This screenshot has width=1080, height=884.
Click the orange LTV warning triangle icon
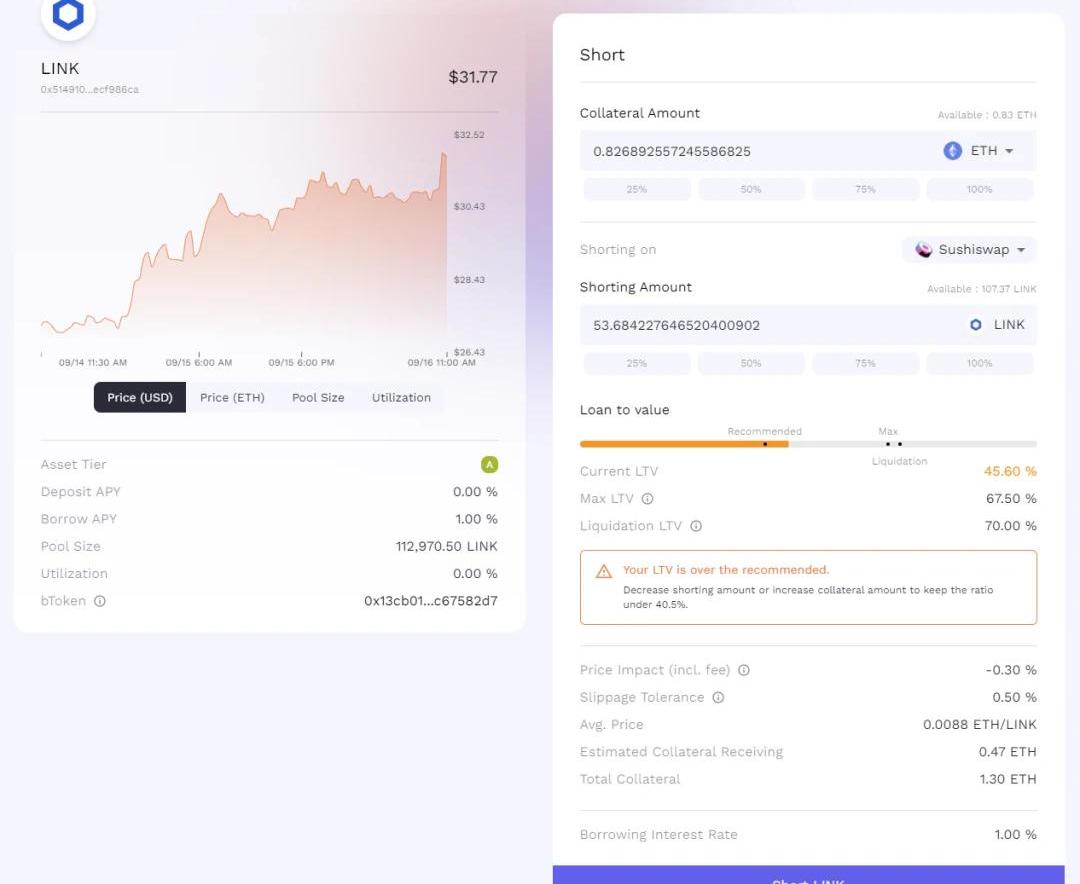(x=604, y=571)
